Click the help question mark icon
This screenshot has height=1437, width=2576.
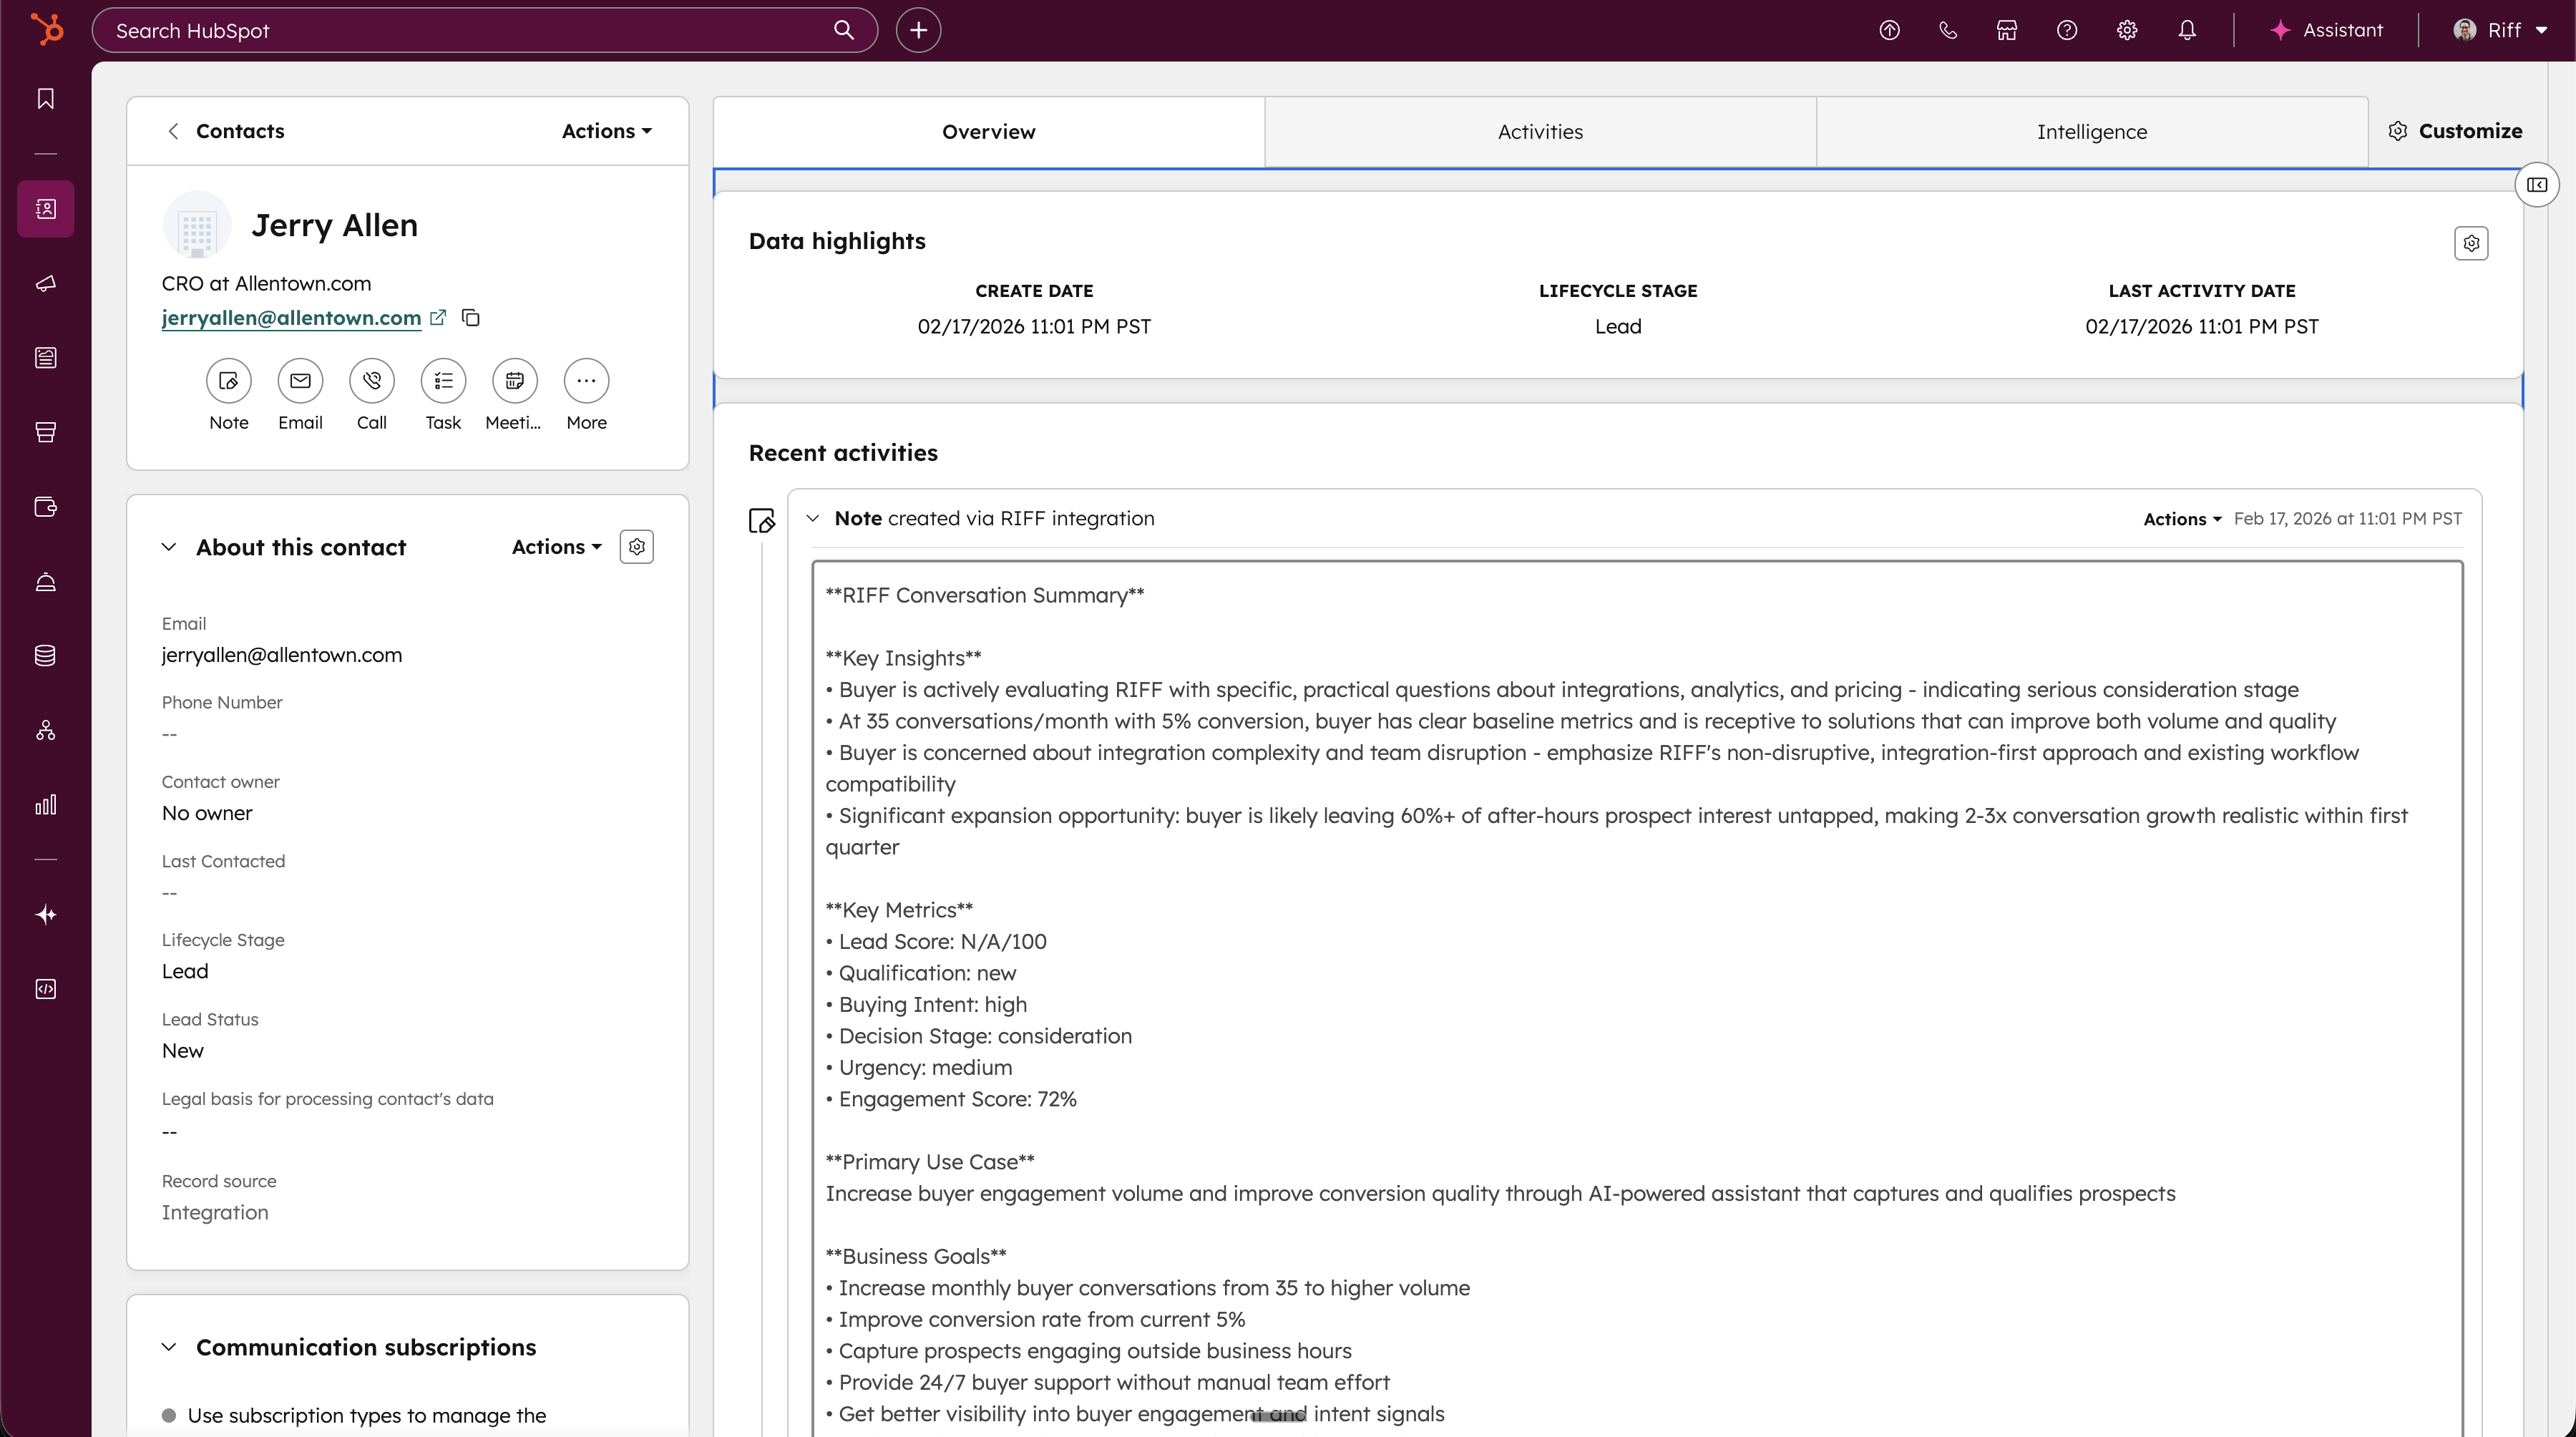[2067, 30]
